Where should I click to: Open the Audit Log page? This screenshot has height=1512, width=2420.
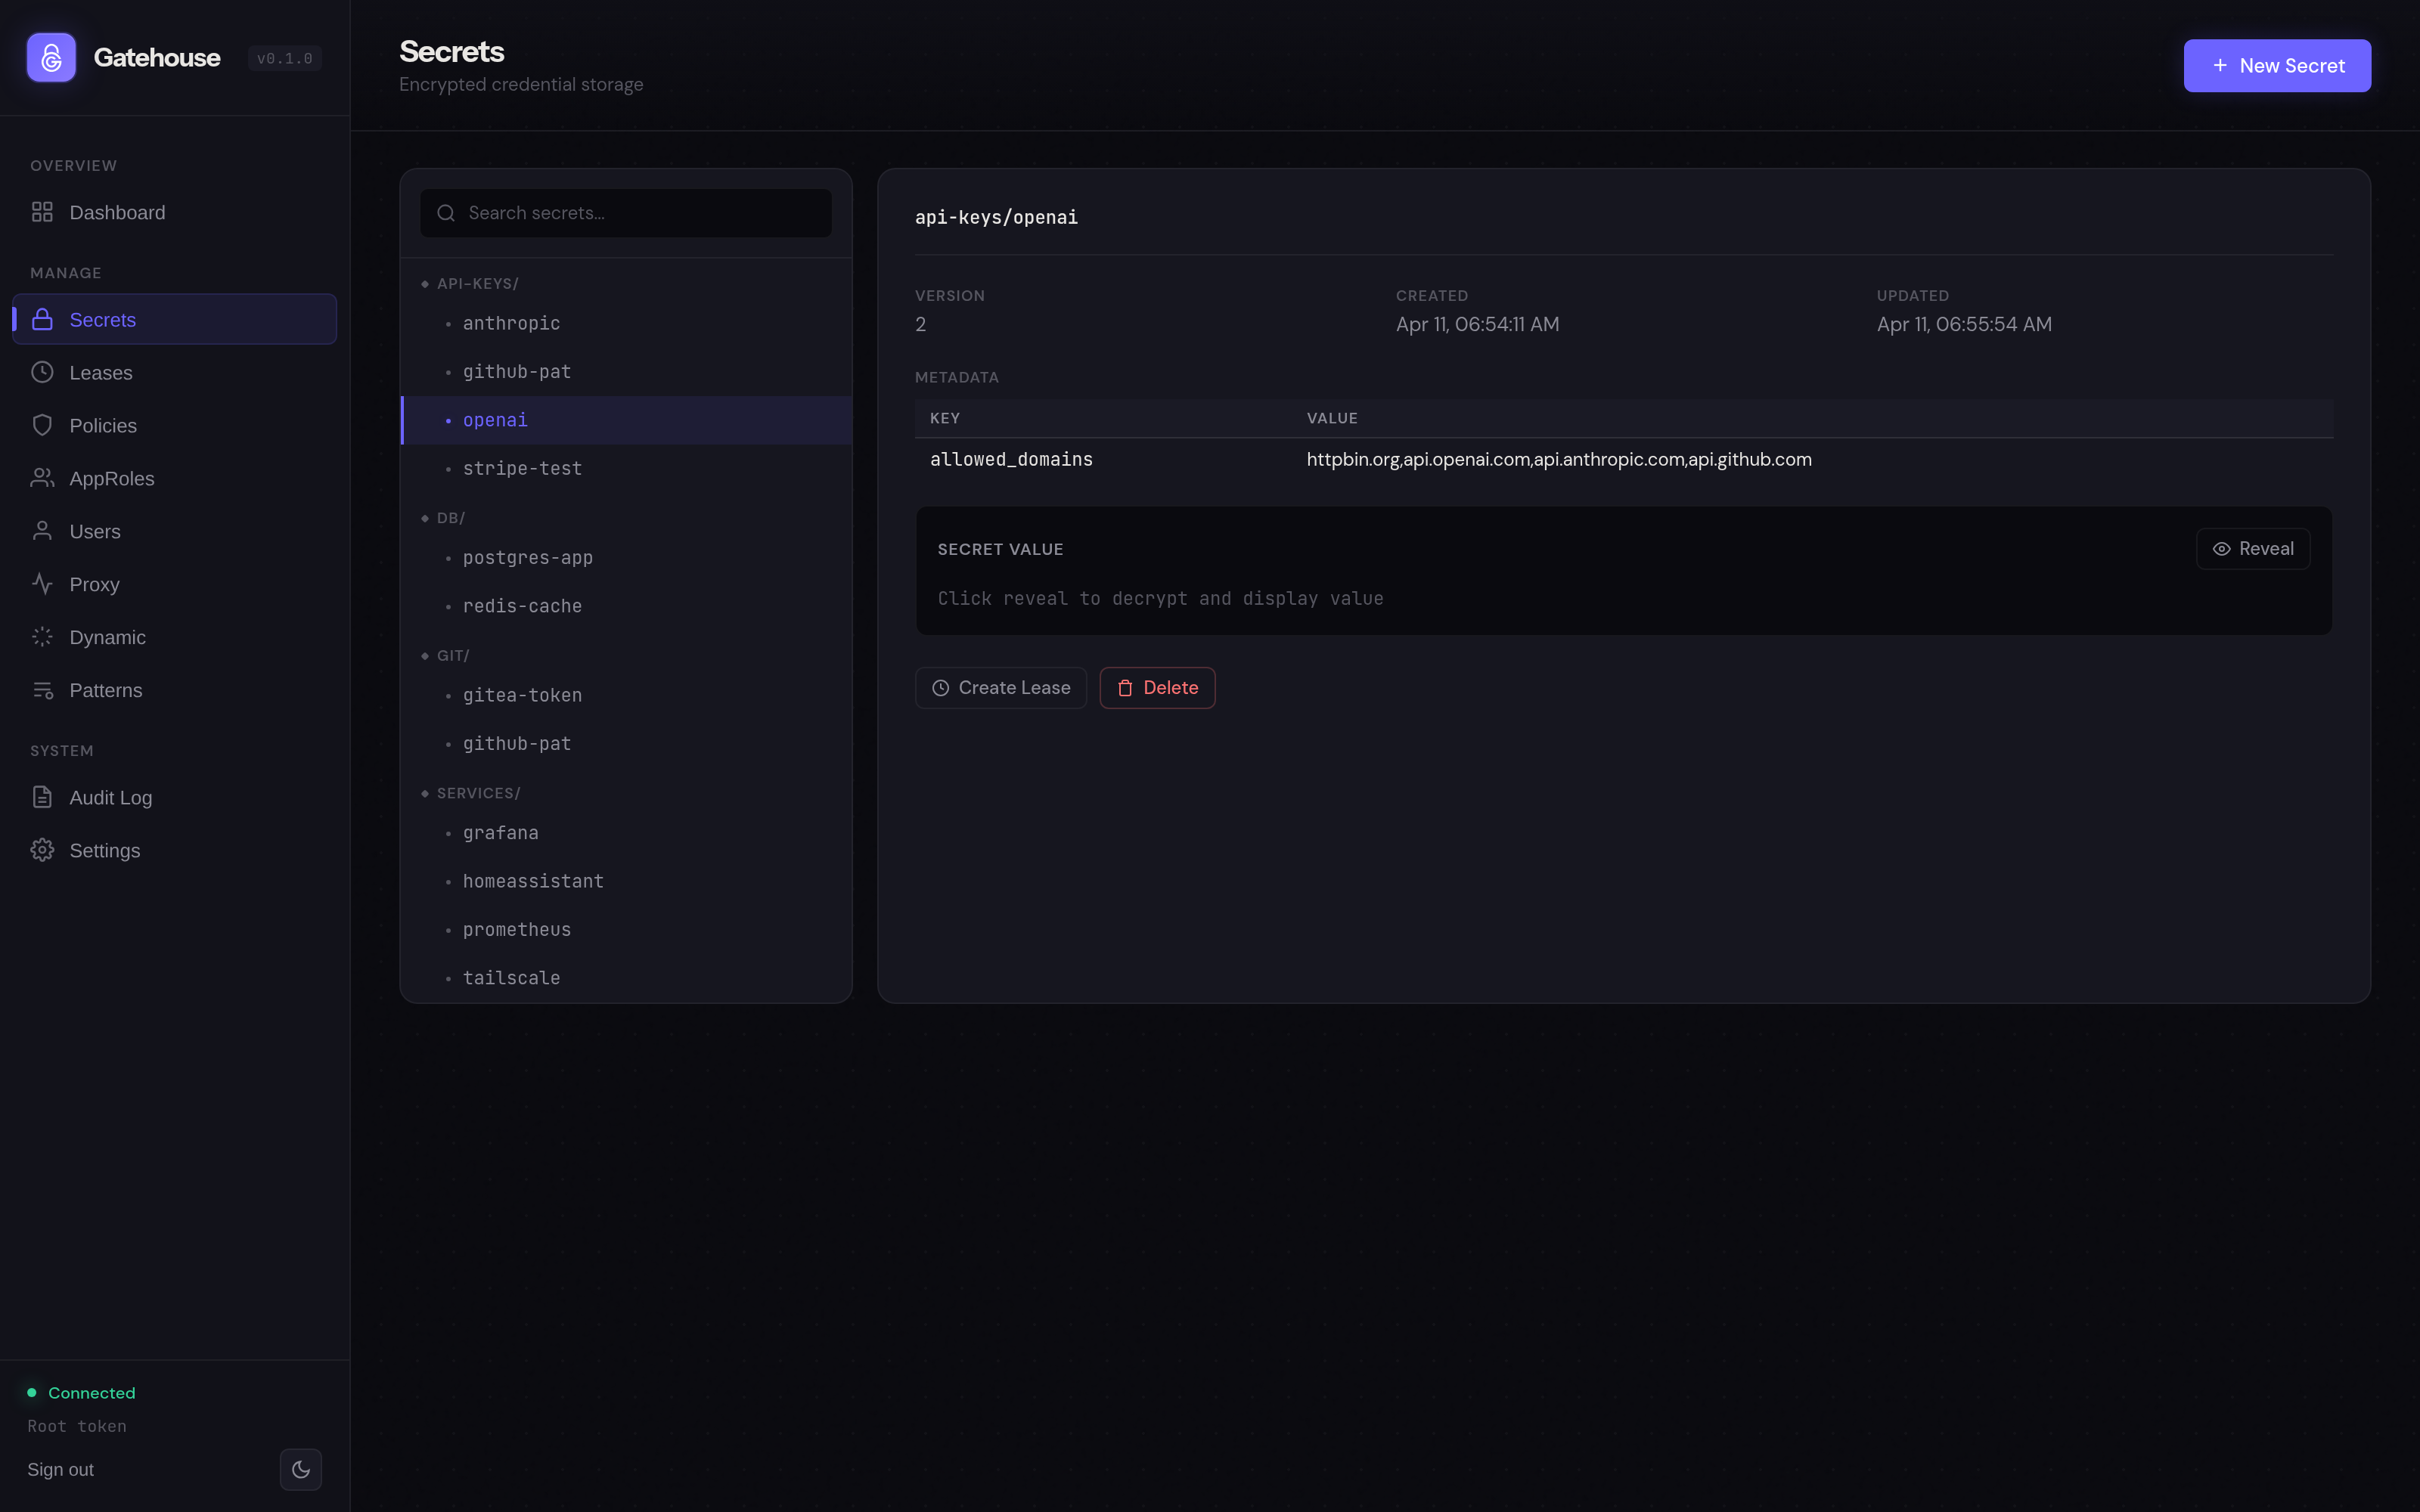(110, 797)
